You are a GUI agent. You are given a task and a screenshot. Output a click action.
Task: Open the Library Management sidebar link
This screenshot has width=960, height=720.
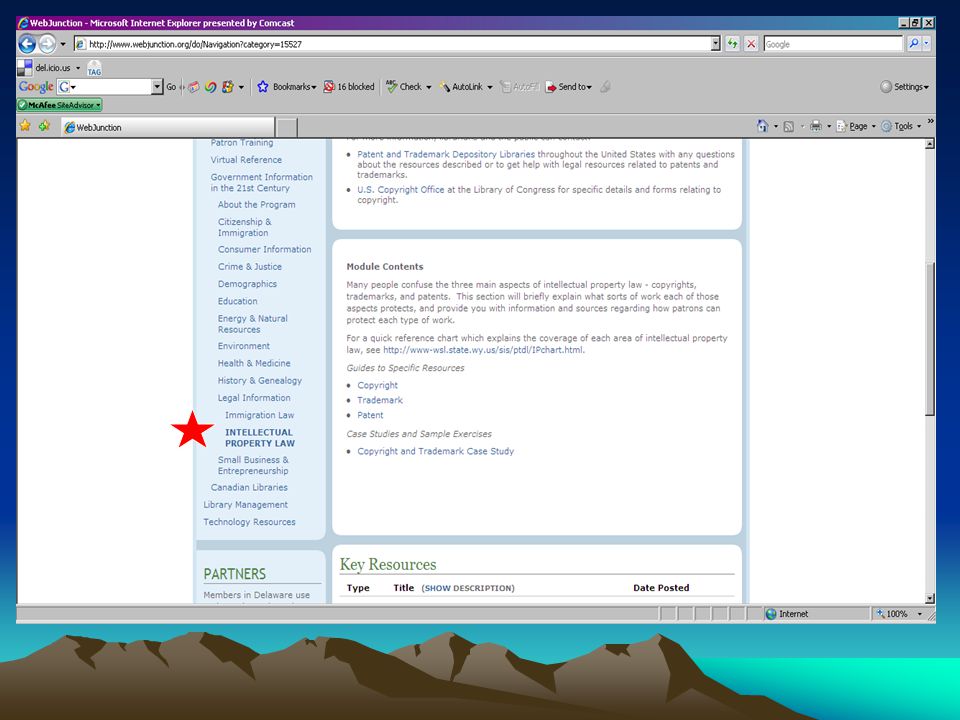coord(246,504)
